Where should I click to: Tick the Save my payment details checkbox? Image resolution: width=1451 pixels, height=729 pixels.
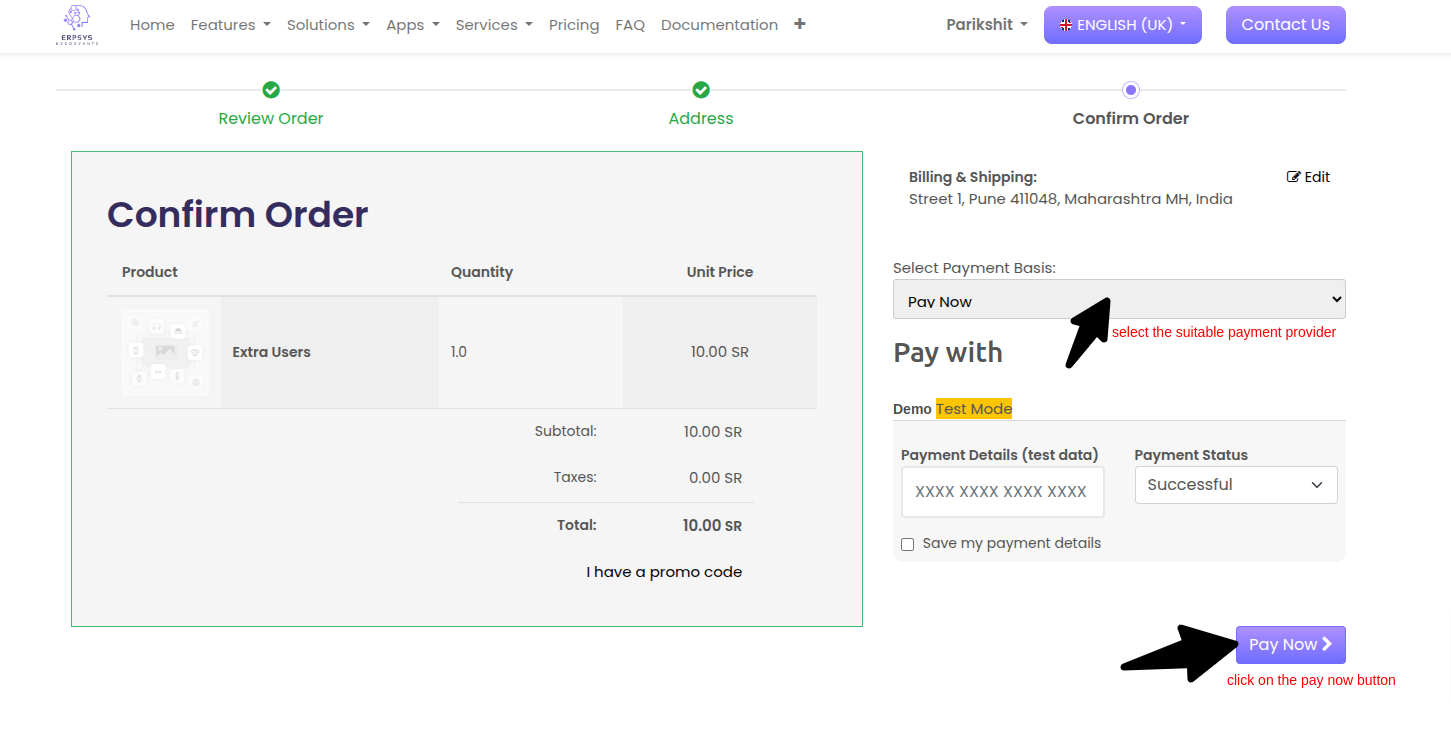tap(908, 544)
